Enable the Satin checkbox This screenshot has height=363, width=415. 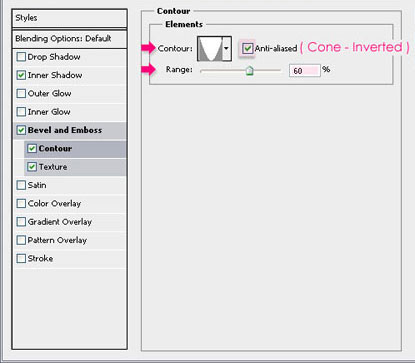21,185
